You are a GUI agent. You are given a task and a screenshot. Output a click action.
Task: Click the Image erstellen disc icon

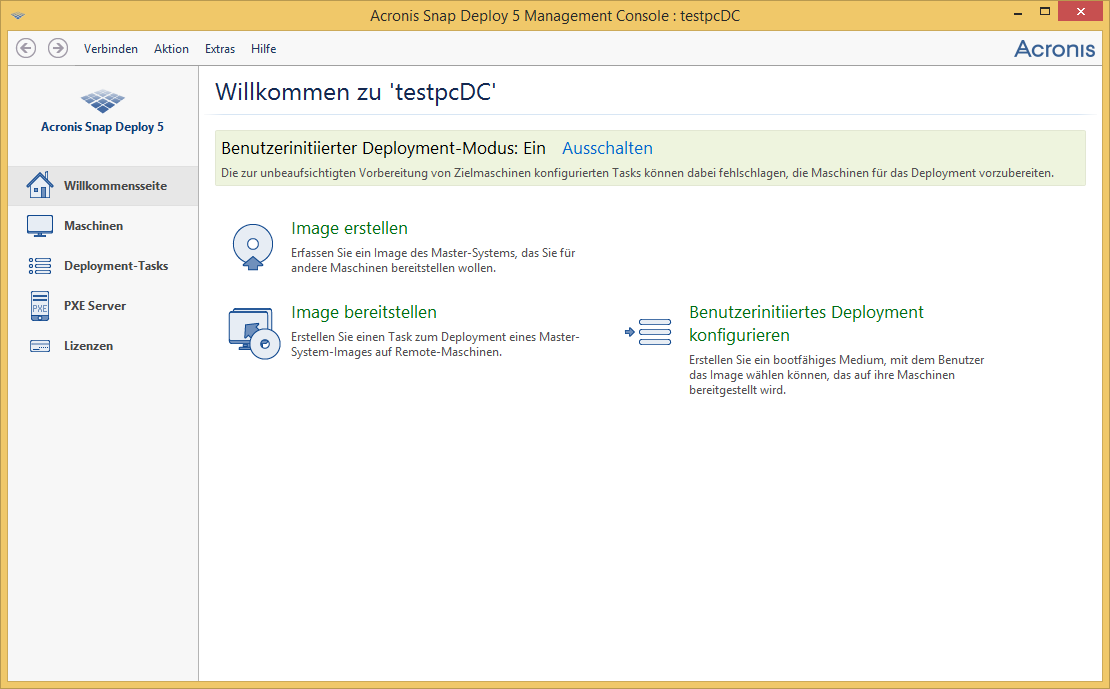click(x=253, y=247)
